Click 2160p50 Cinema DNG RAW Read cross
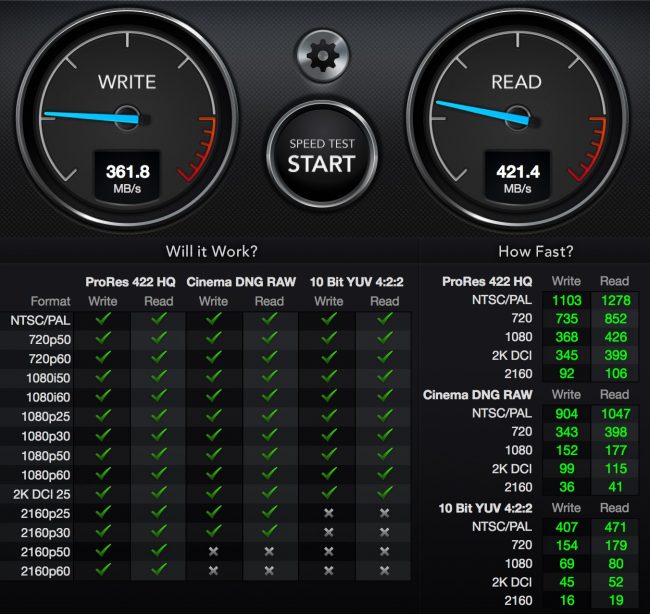This screenshot has width=650, height=614. pyautogui.click(x=269, y=551)
